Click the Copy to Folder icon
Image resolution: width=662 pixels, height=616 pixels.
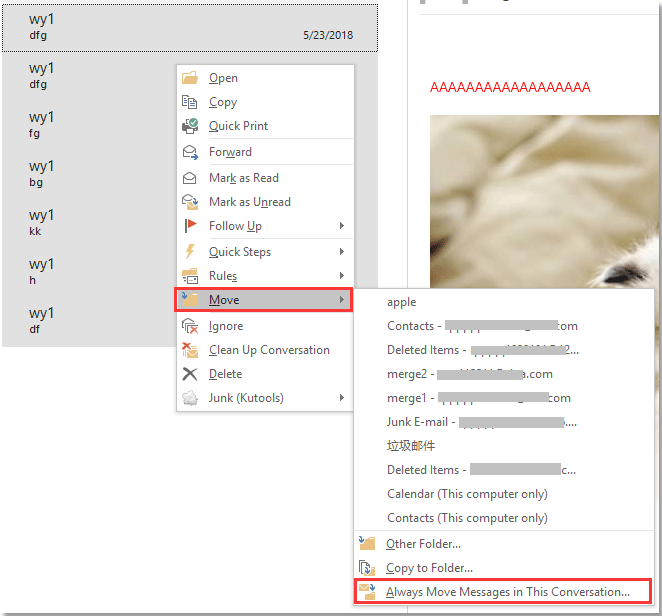tap(367, 568)
